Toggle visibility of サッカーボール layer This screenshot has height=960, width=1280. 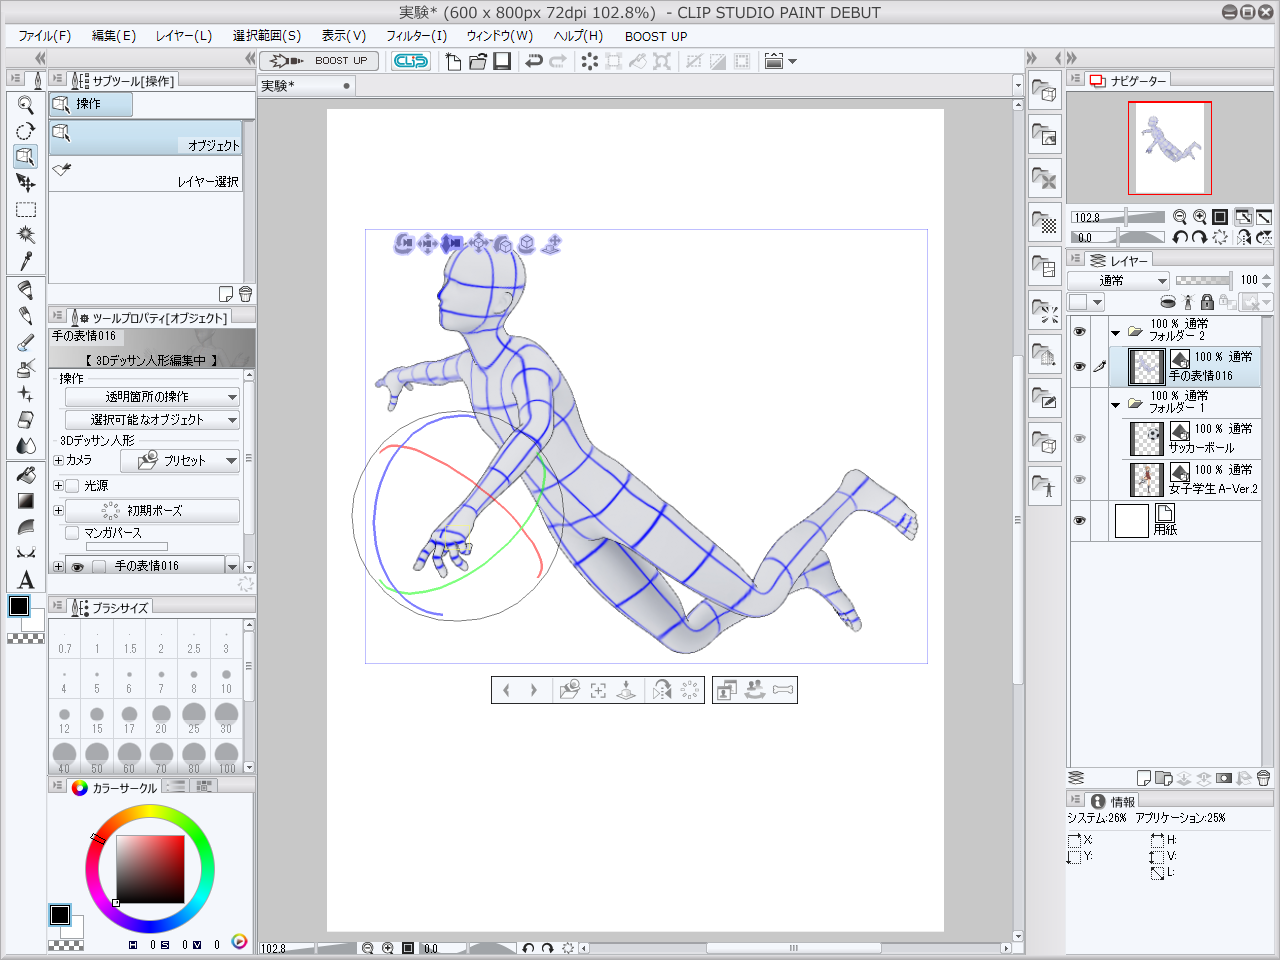click(x=1079, y=439)
